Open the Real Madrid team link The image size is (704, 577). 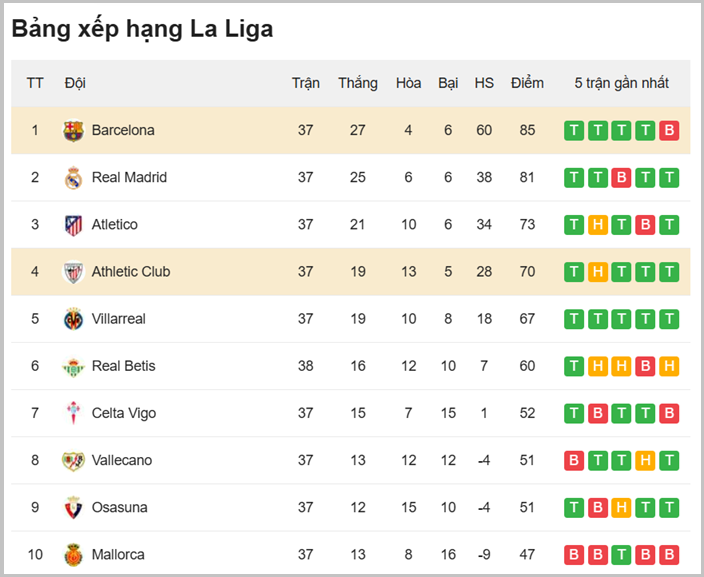(129, 177)
